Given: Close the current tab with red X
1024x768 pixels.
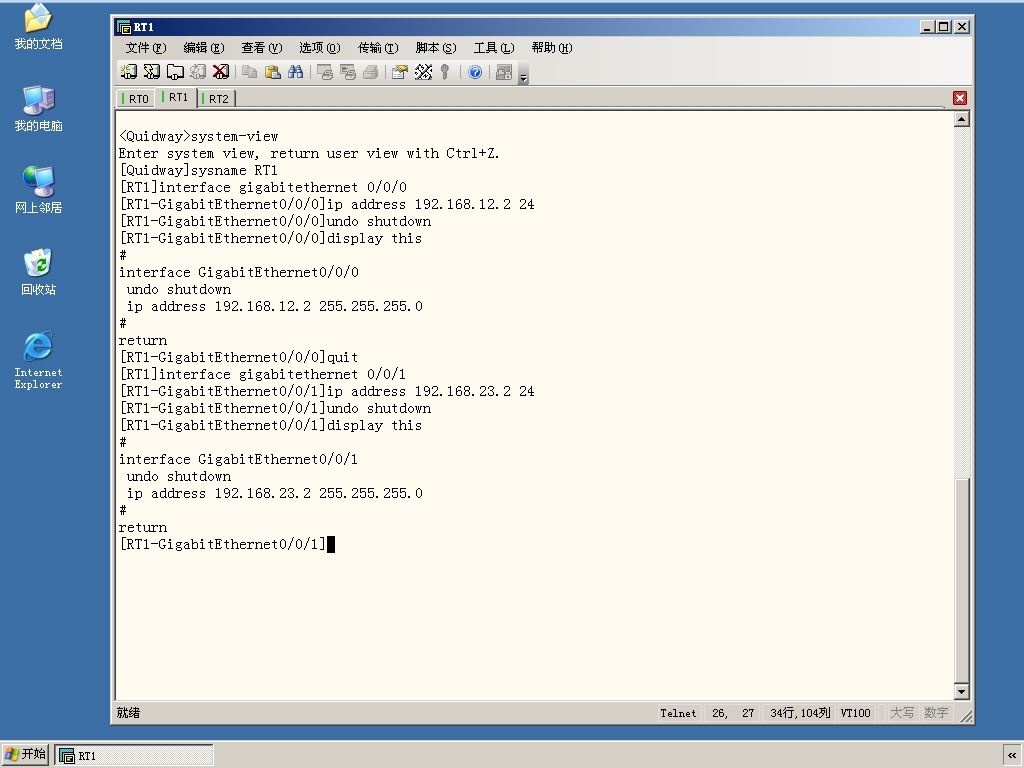Looking at the screenshot, I should click(959, 98).
